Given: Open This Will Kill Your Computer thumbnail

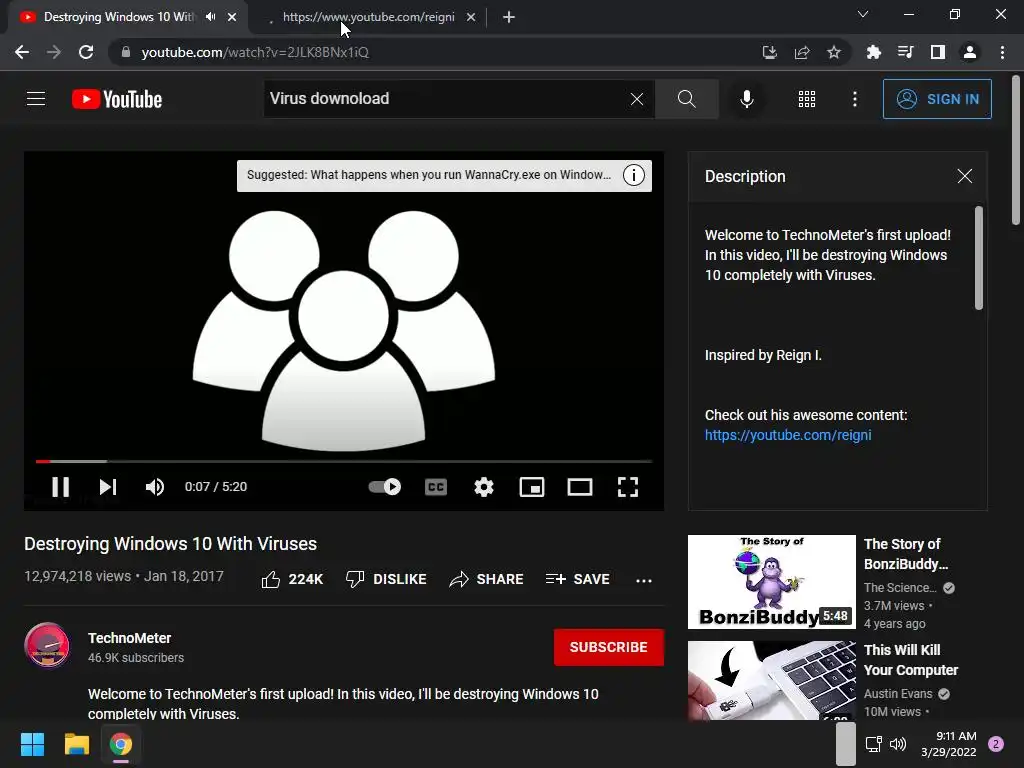Looking at the screenshot, I should (x=771, y=680).
